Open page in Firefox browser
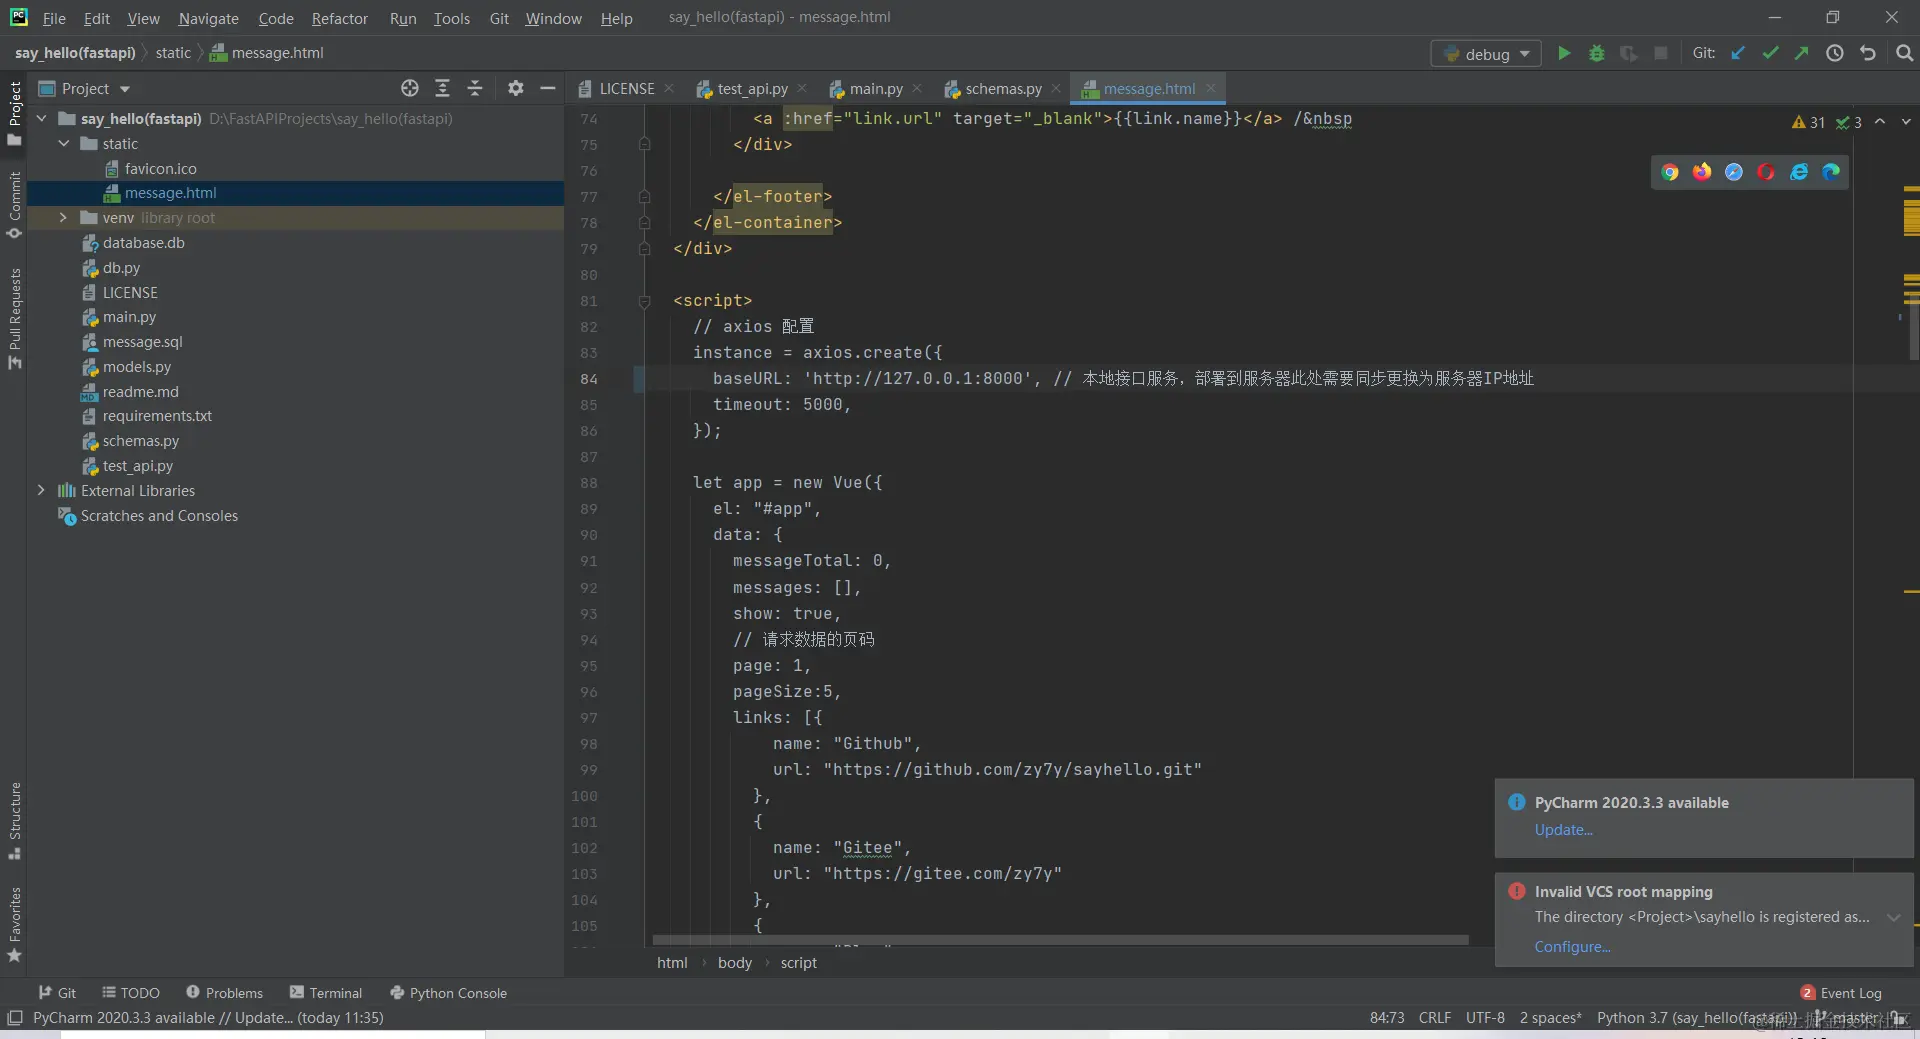Image resolution: width=1920 pixels, height=1039 pixels. click(x=1702, y=172)
